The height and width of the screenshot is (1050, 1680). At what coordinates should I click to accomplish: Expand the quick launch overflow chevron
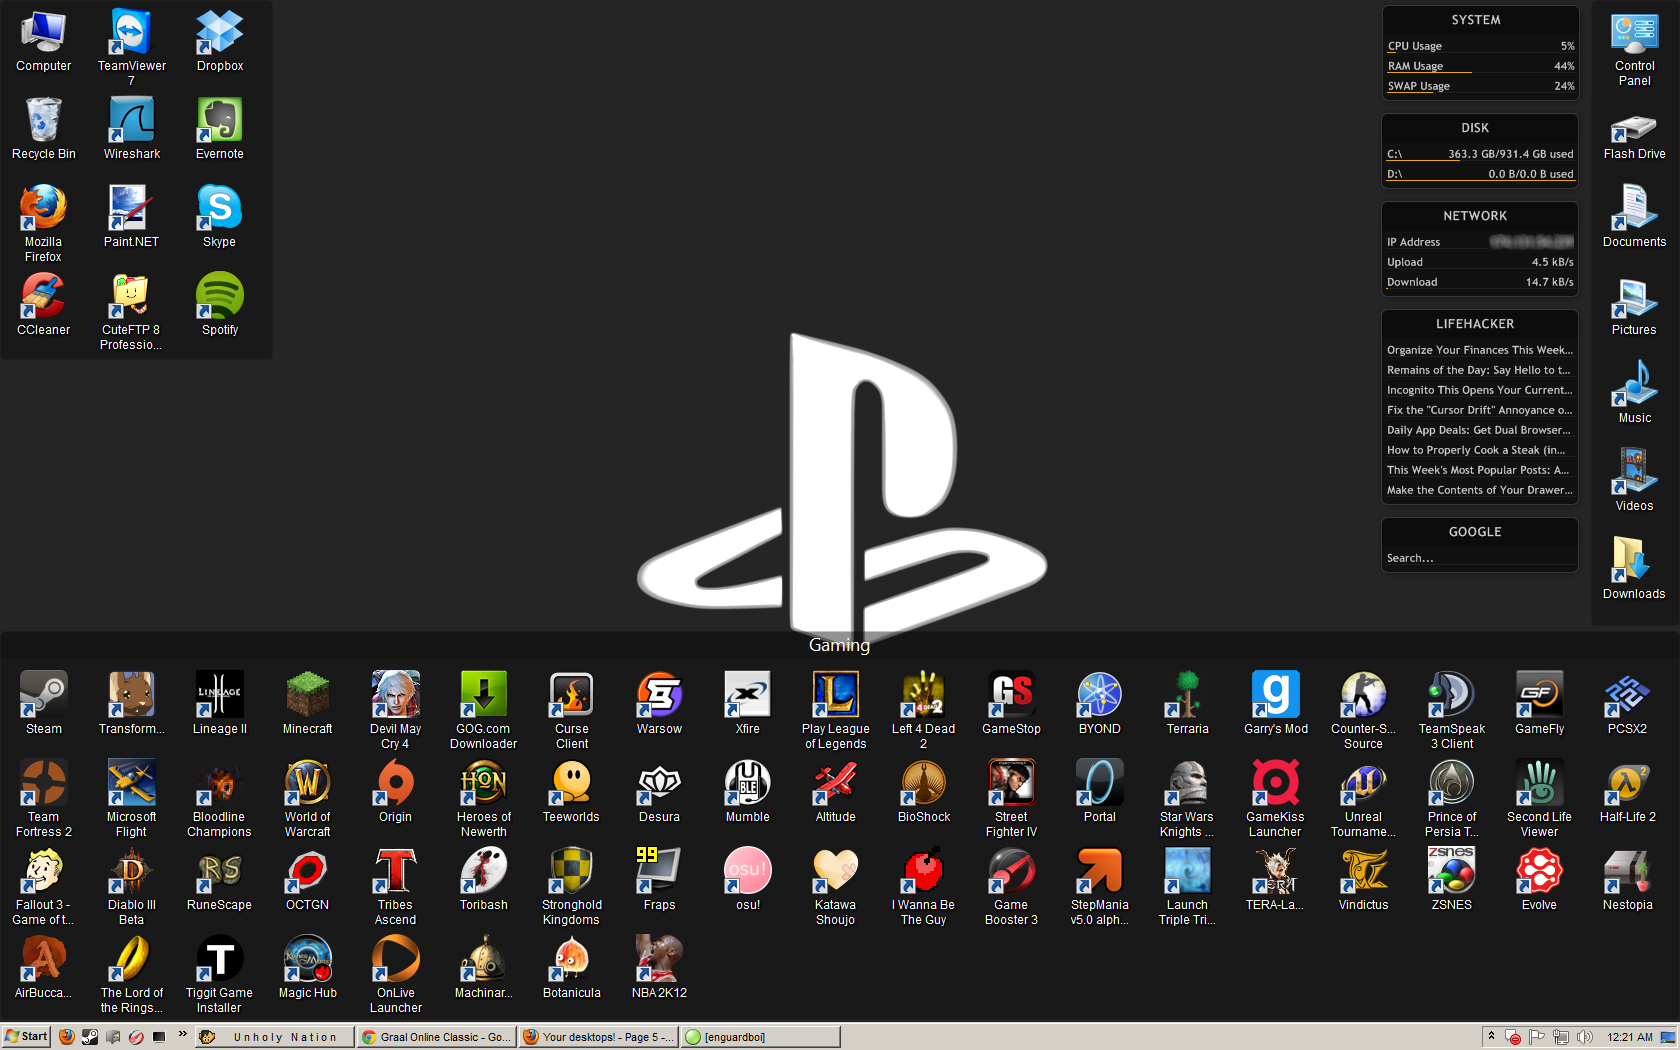(x=182, y=1035)
